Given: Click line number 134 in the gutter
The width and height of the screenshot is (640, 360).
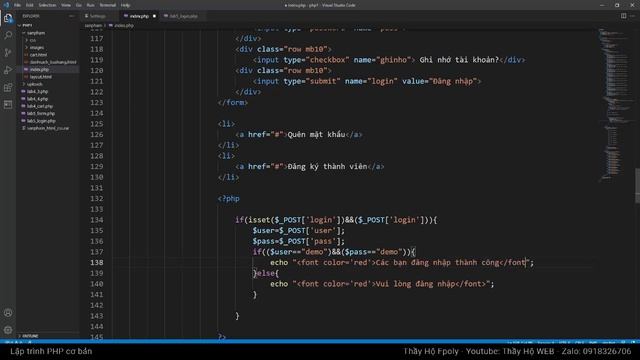Looking at the screenshot, I should [97, 220].
